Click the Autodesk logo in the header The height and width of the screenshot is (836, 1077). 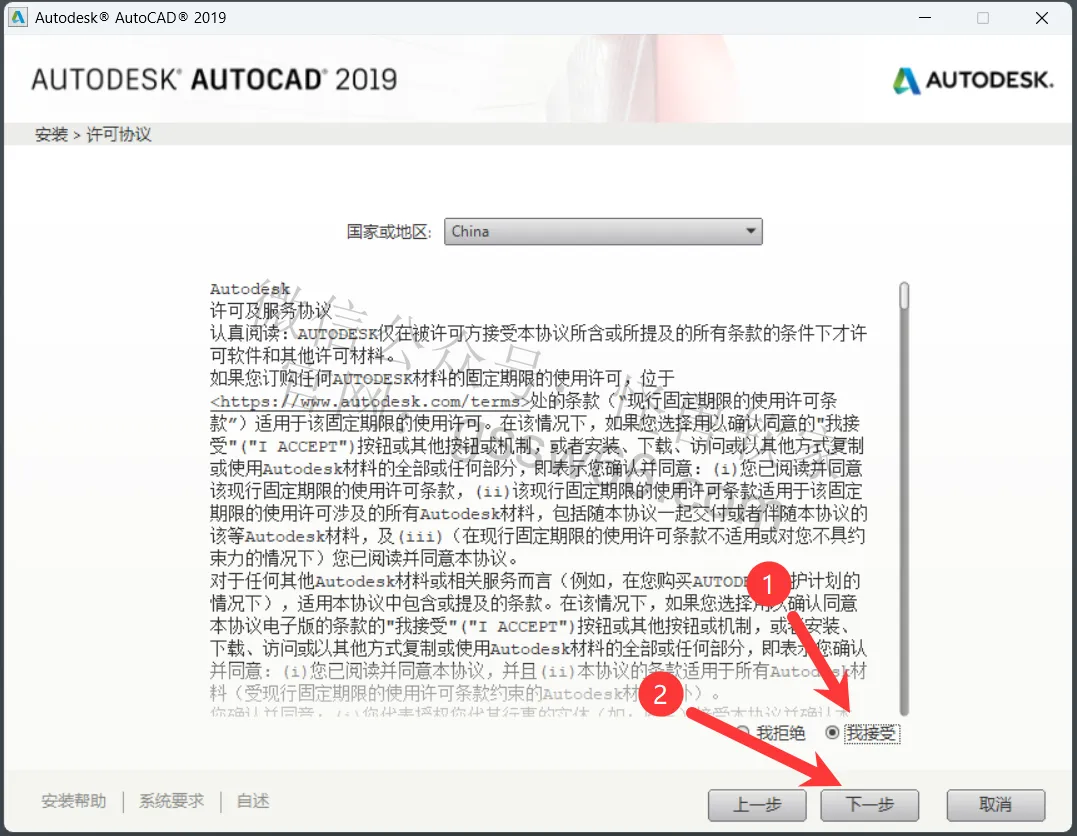pyautogui.click(x=973, y=80)
